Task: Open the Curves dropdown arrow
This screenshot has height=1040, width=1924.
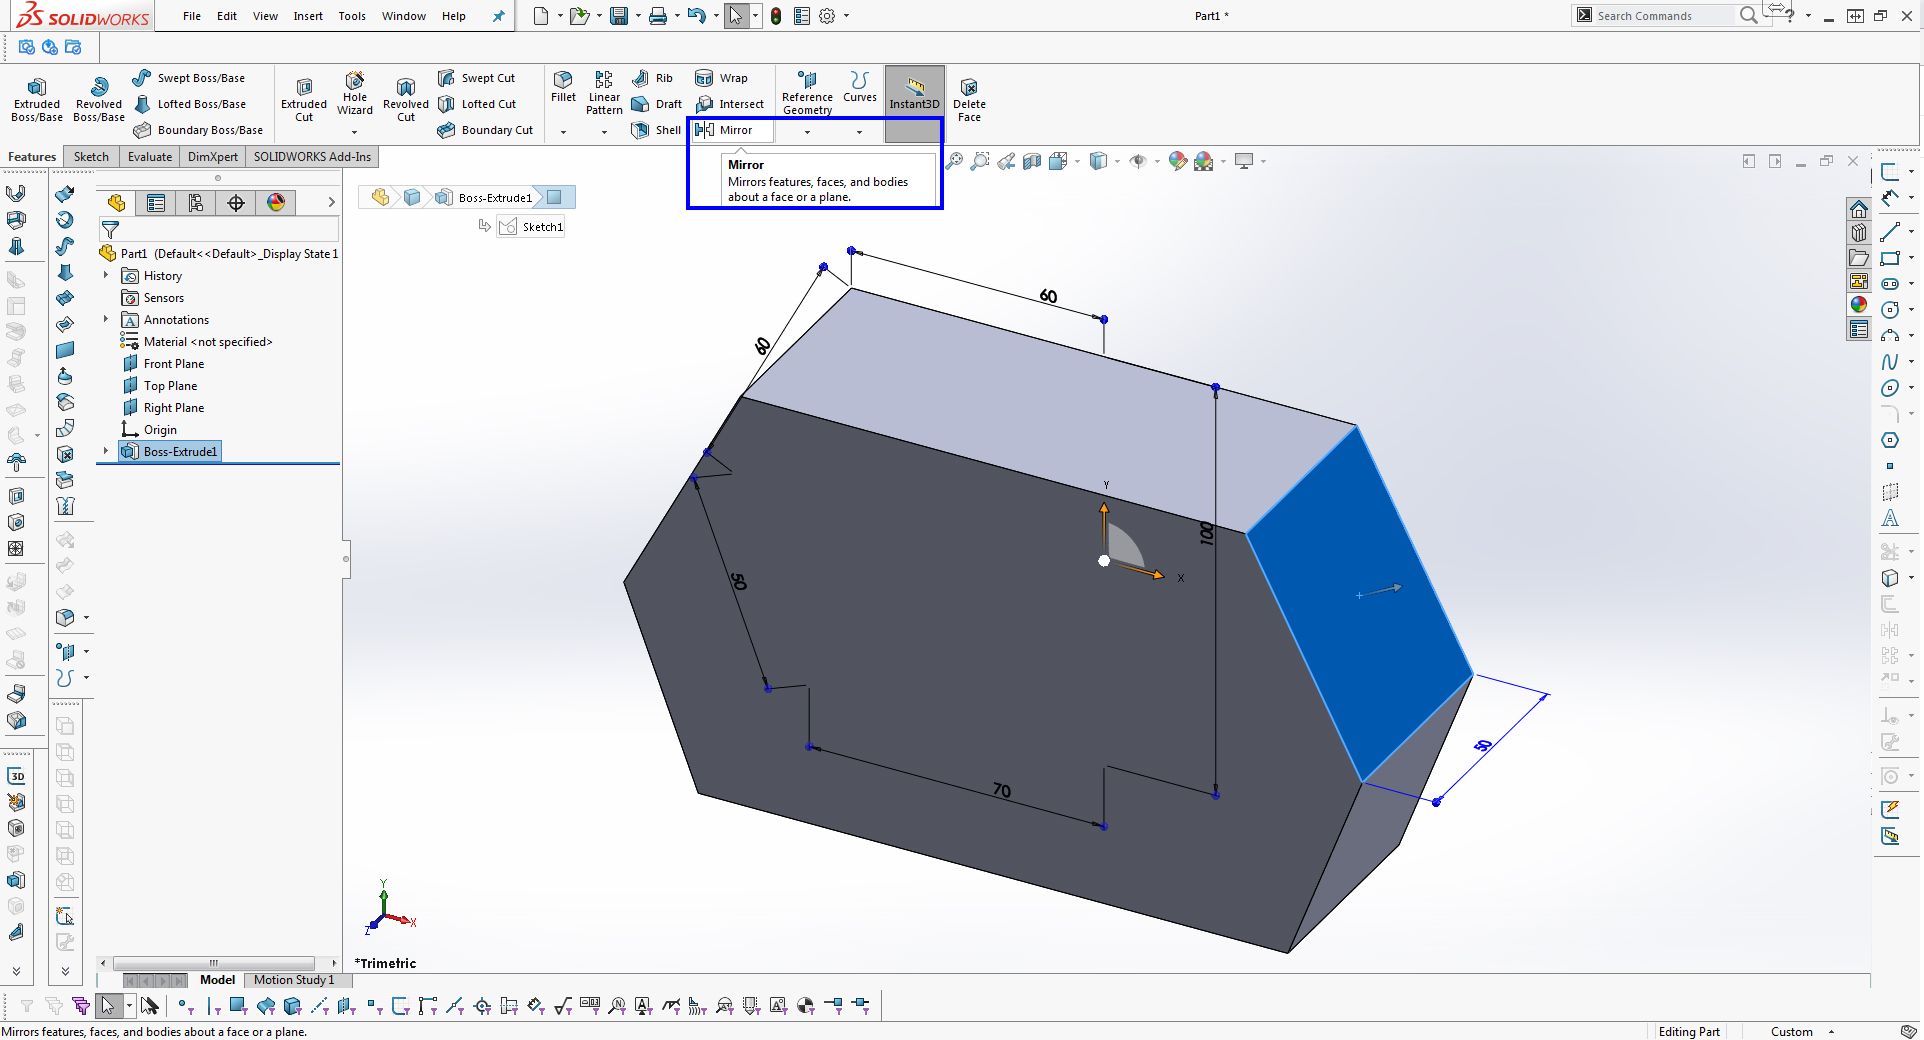Action: [x=859, y=132]
